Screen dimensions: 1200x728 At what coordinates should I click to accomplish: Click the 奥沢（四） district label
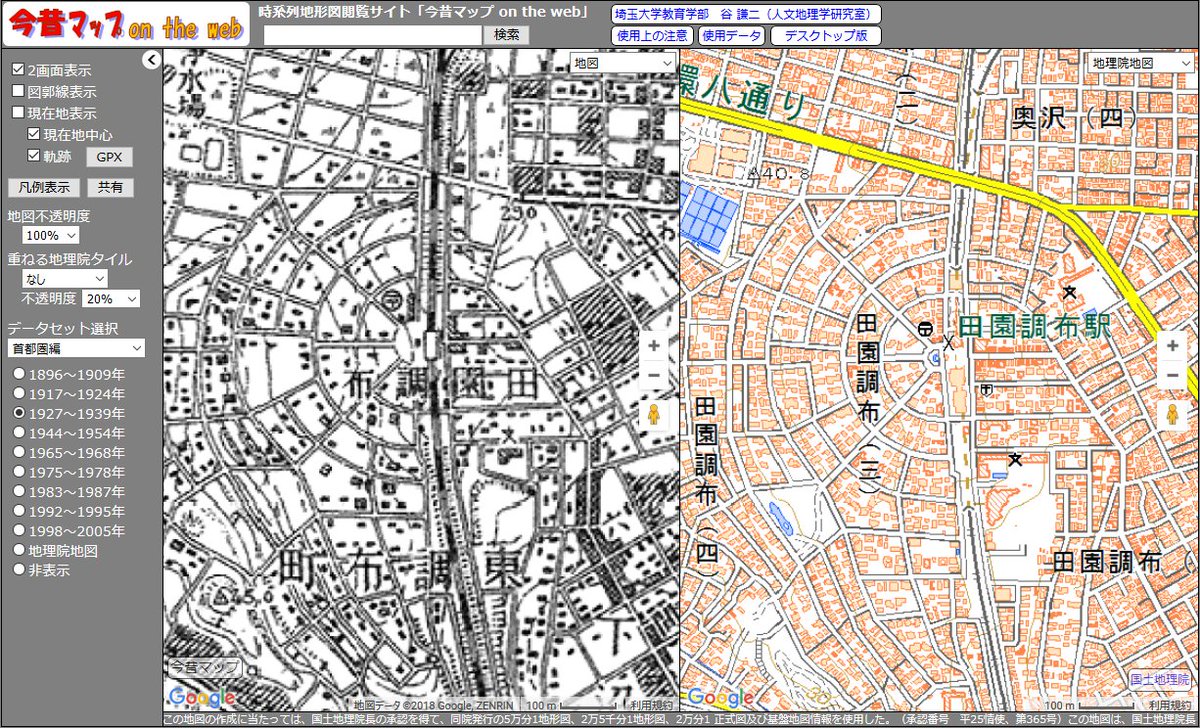click(1075, 117)
